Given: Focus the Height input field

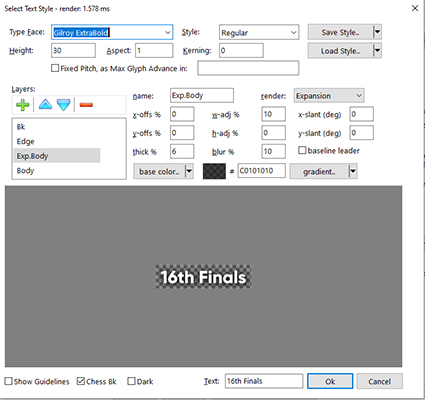Looking at the screenshot, I should [x=73, y=51].
